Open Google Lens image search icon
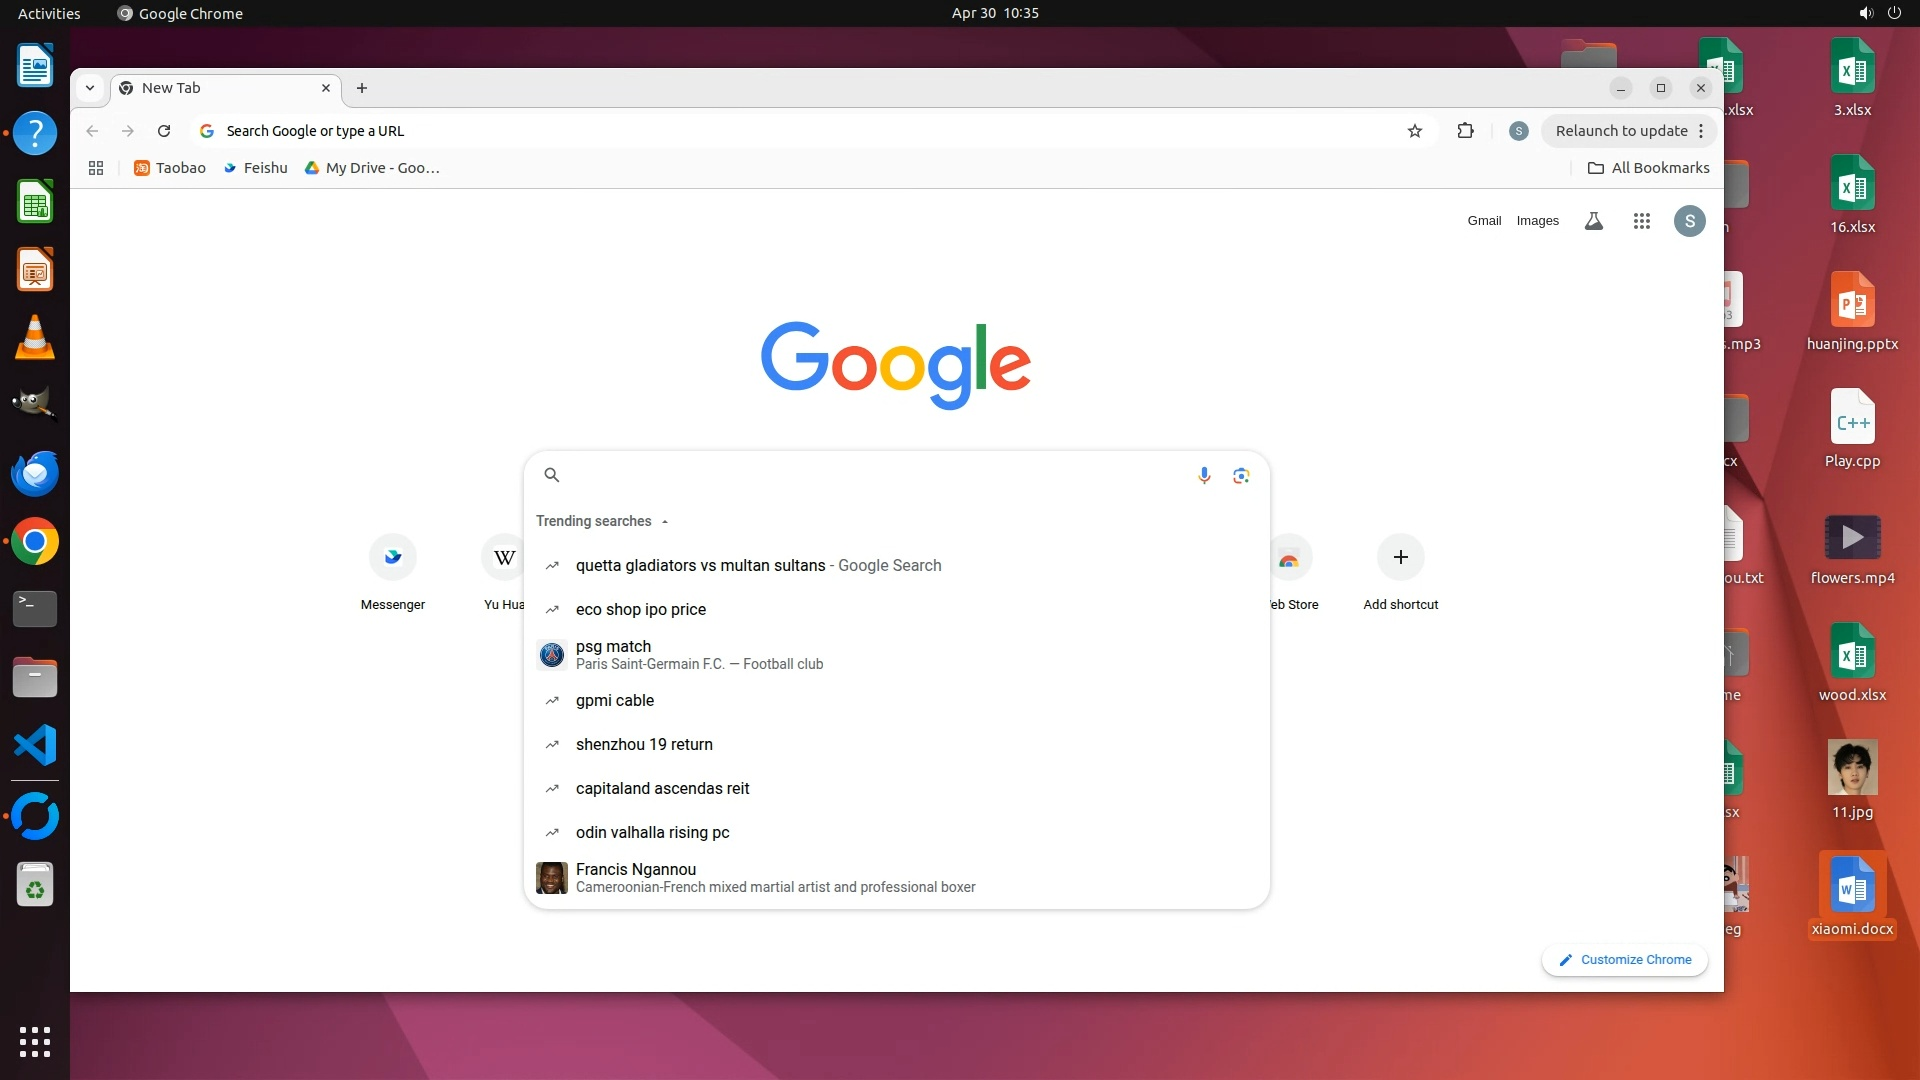Screen dimensions: 1920x1080 click(1241, 475)
